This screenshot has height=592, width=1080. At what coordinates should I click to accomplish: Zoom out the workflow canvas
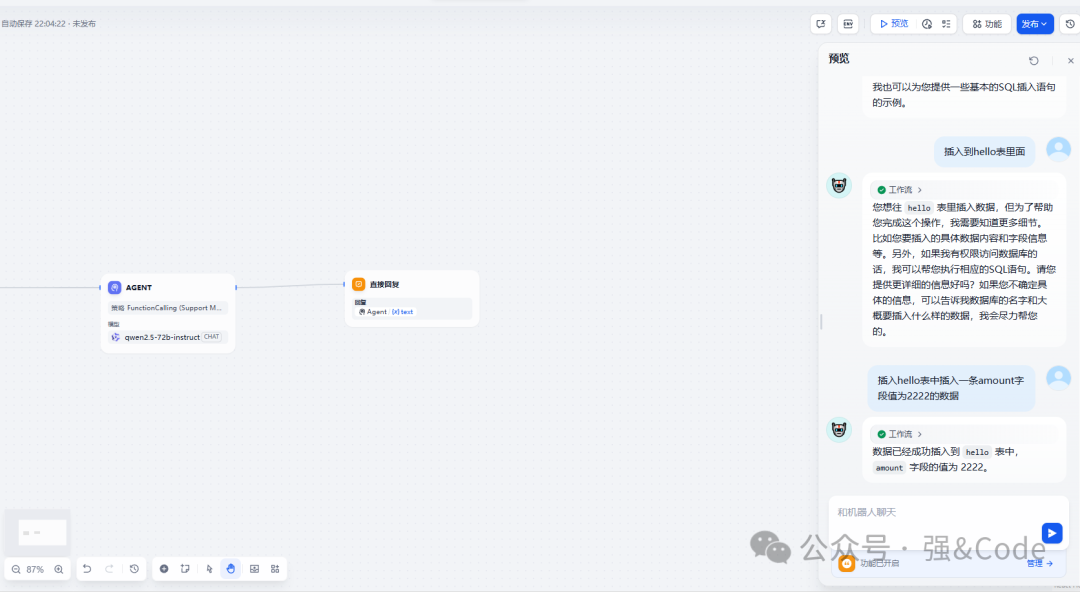(16, 569)
